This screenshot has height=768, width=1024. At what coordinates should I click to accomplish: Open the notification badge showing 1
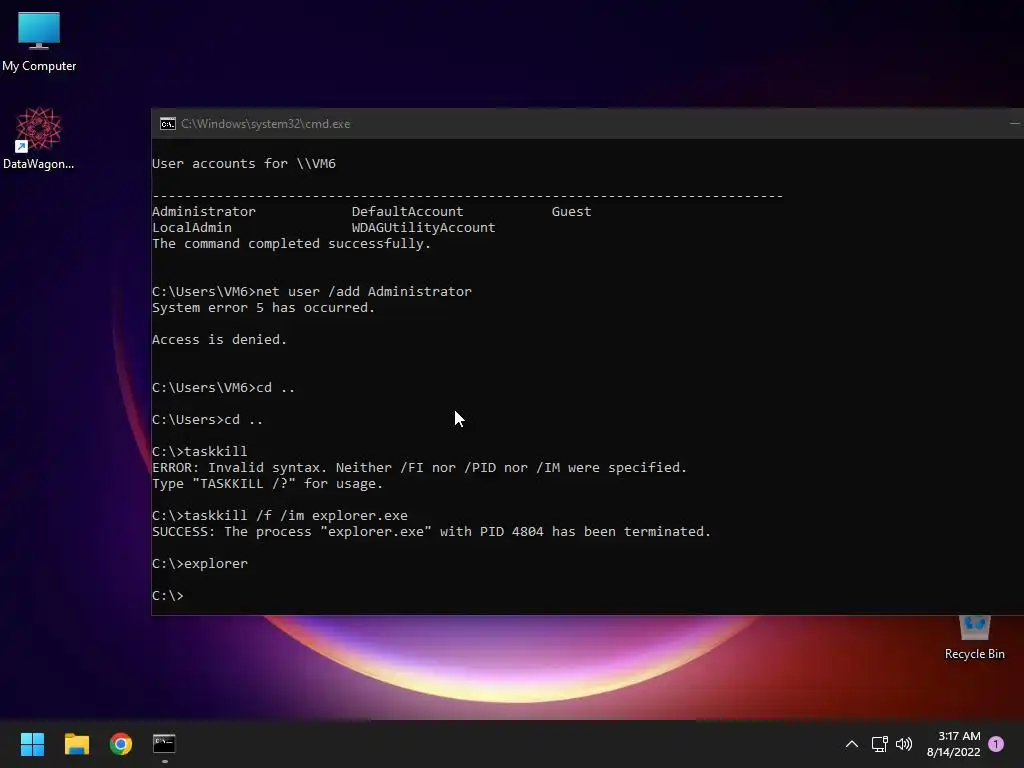(x=996, y=744)
